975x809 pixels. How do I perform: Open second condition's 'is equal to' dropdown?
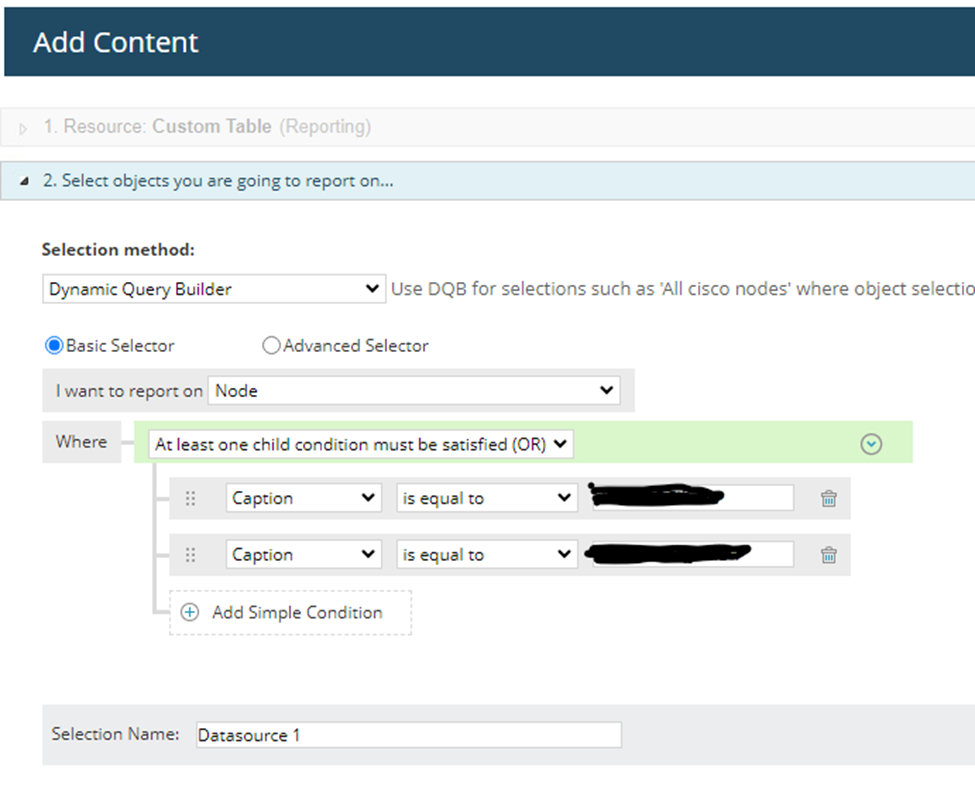[486, 555]
